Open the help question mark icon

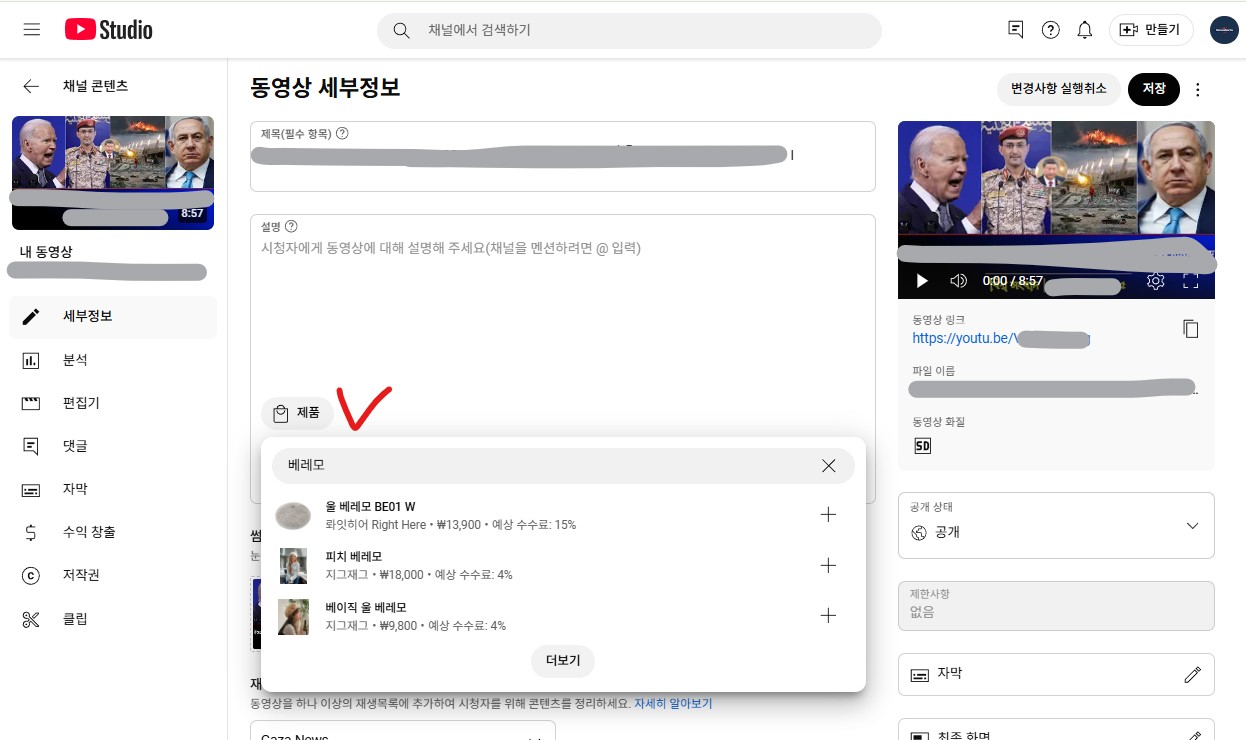pyautogui.click(x=1050, y=30)
